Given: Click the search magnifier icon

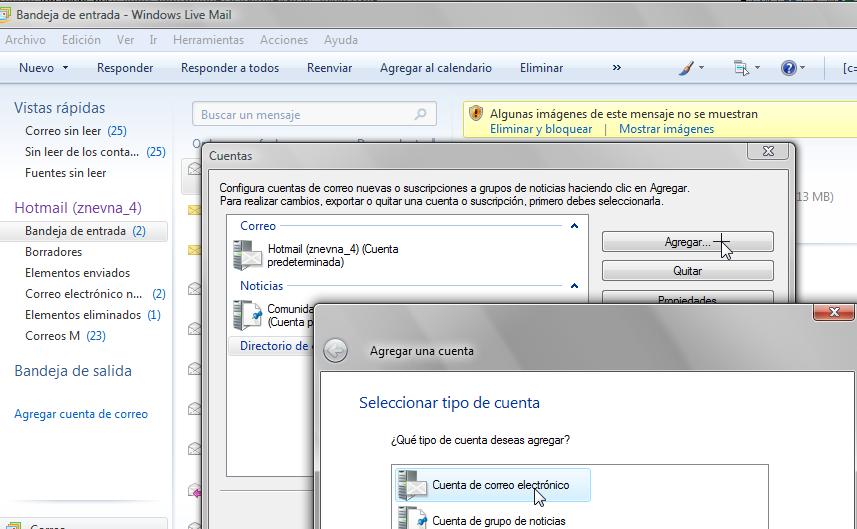Looking at the screenshot, I should pyautogui.click(x=420, y=114).
